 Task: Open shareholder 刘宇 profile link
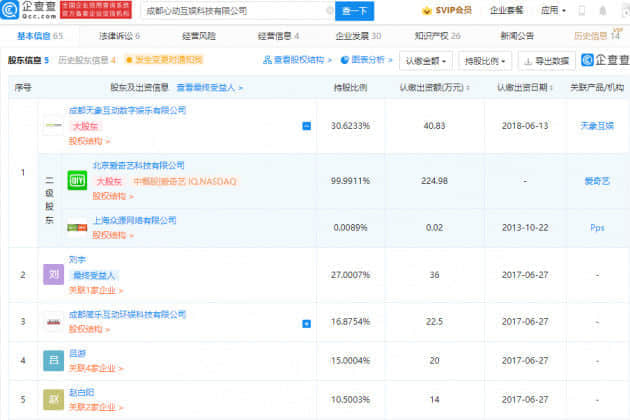click(x=77, y=260)
